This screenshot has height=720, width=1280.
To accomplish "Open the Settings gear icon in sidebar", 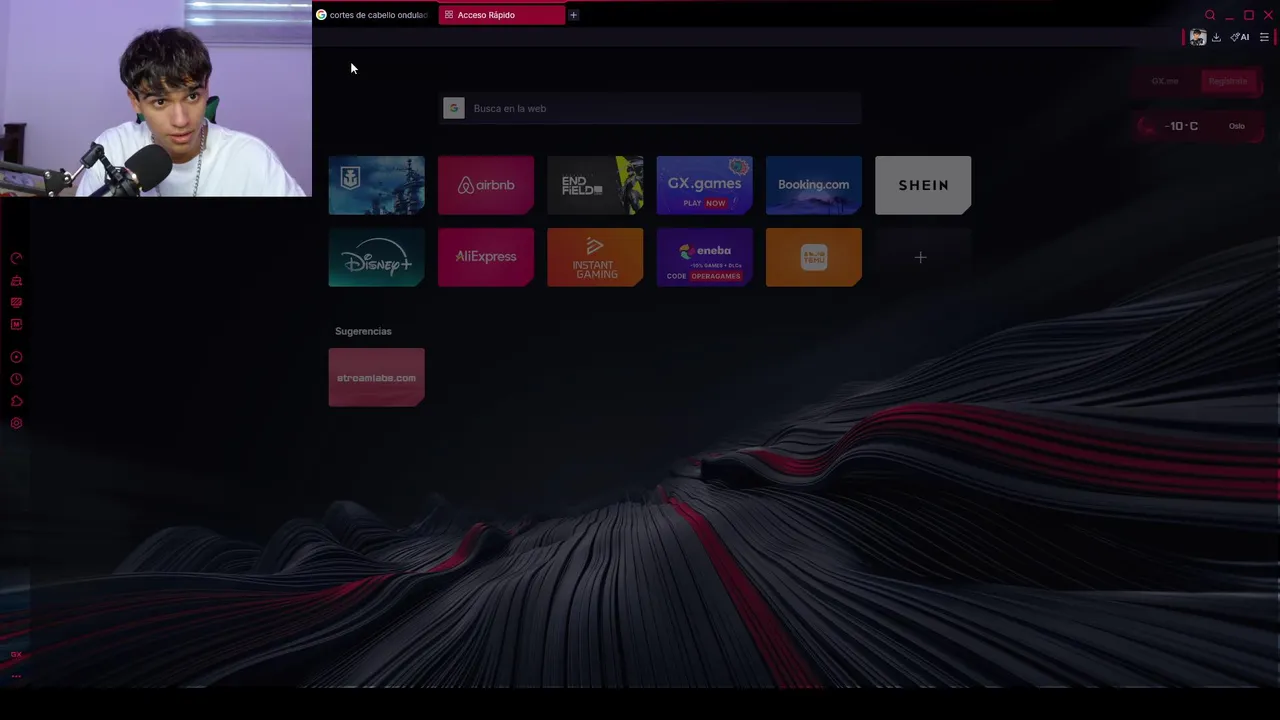I will pyautogui.click(x=16, y=423).
